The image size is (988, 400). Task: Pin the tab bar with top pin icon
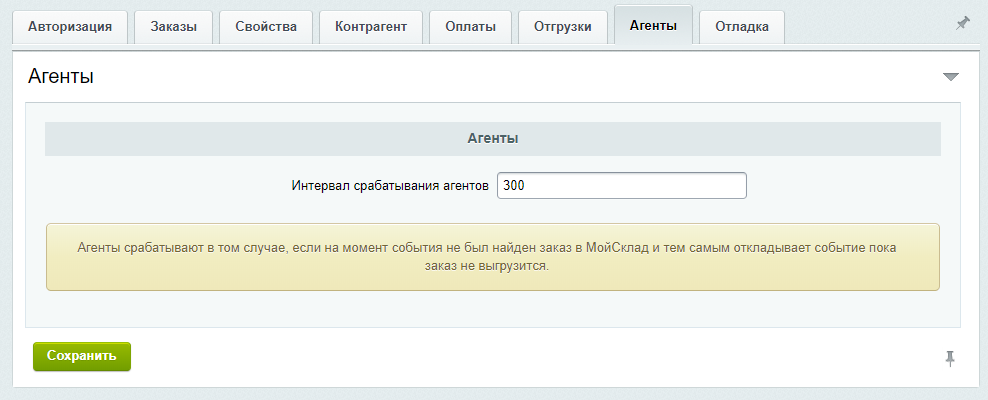click(x=962, y=24)
